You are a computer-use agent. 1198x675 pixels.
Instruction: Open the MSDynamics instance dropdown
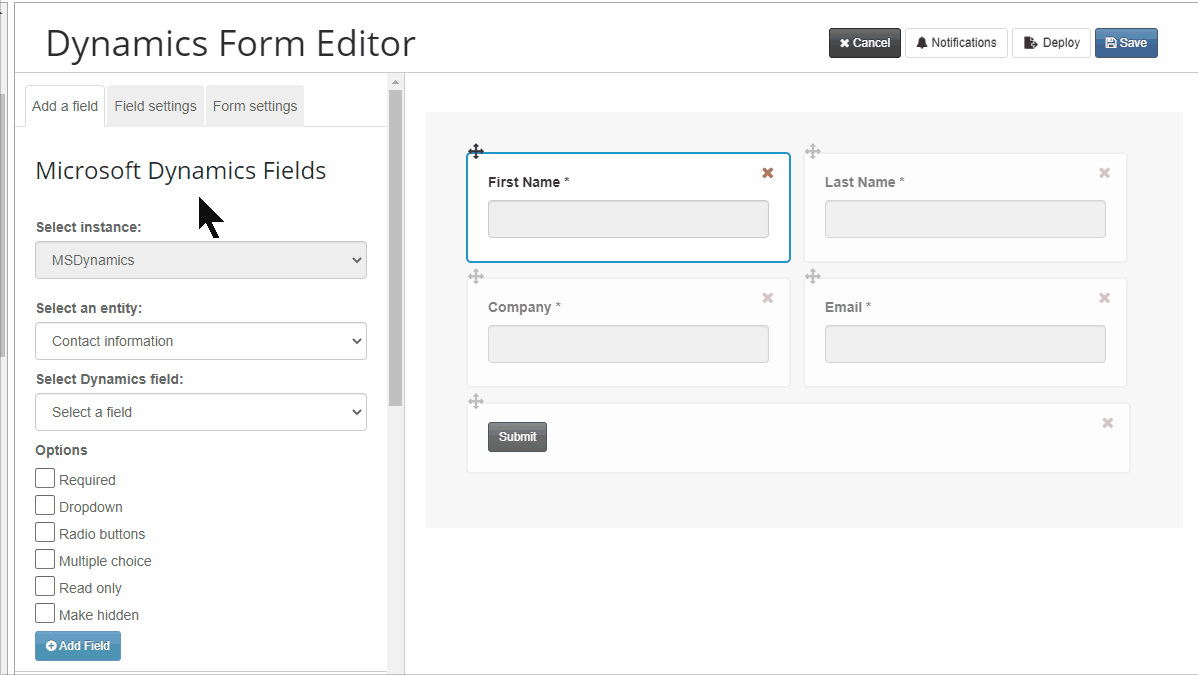pyautogui.click(x=200, y=260)
